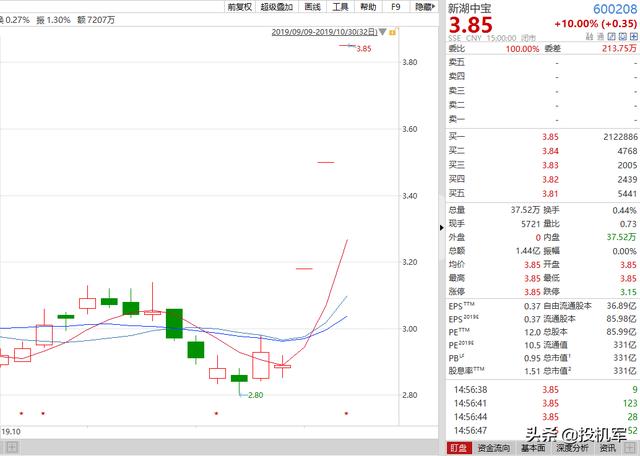Click the 跌停 price 3.15
Image resolution: width=640 pixels, height=456 pixels.
coord(628,292)
